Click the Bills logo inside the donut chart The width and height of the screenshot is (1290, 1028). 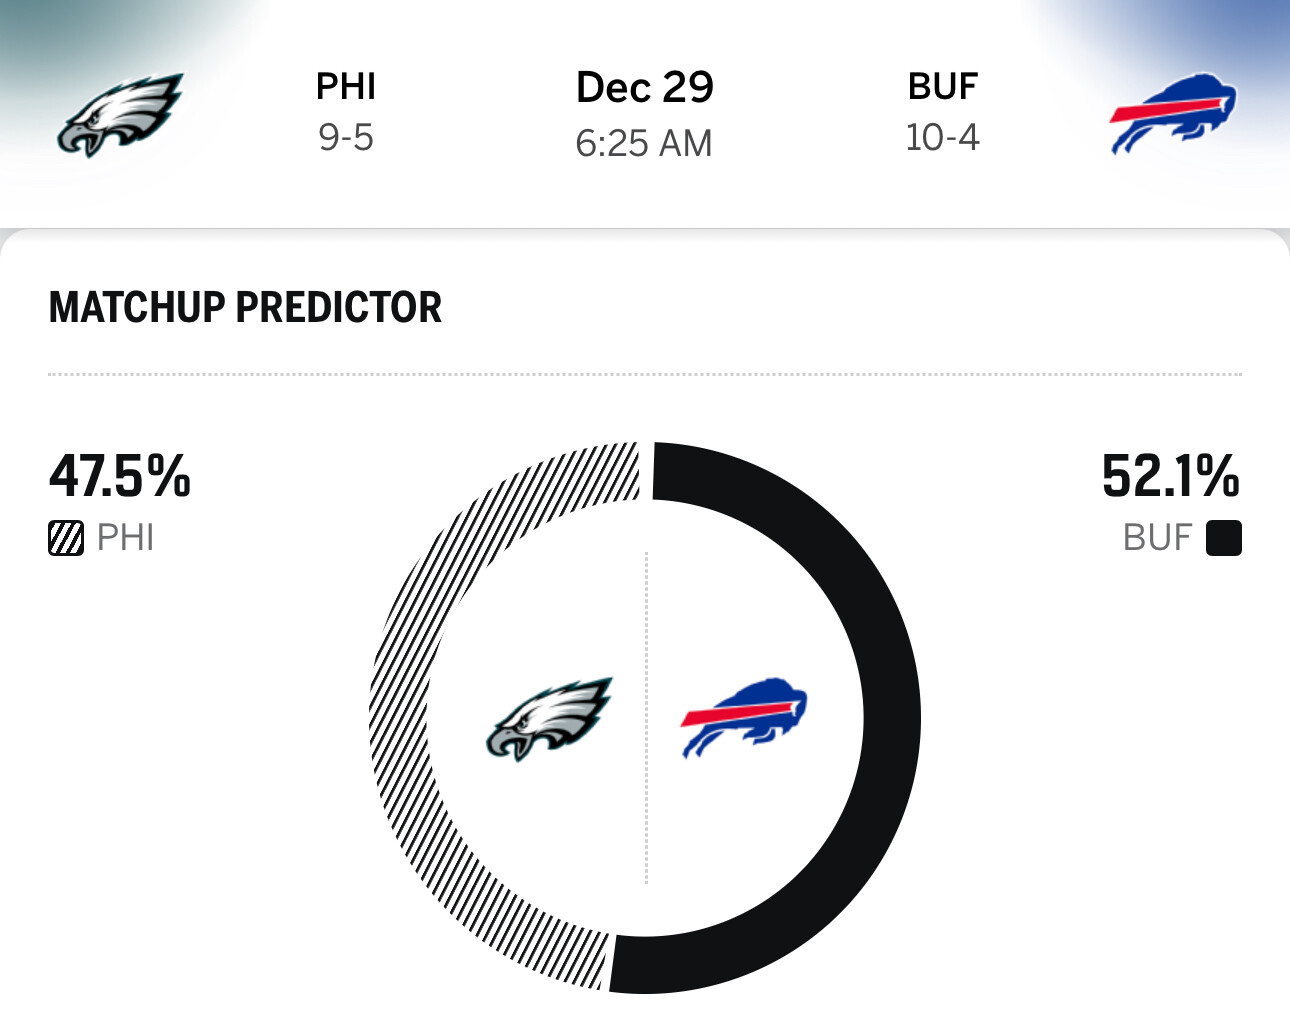(x=744, y=718)
